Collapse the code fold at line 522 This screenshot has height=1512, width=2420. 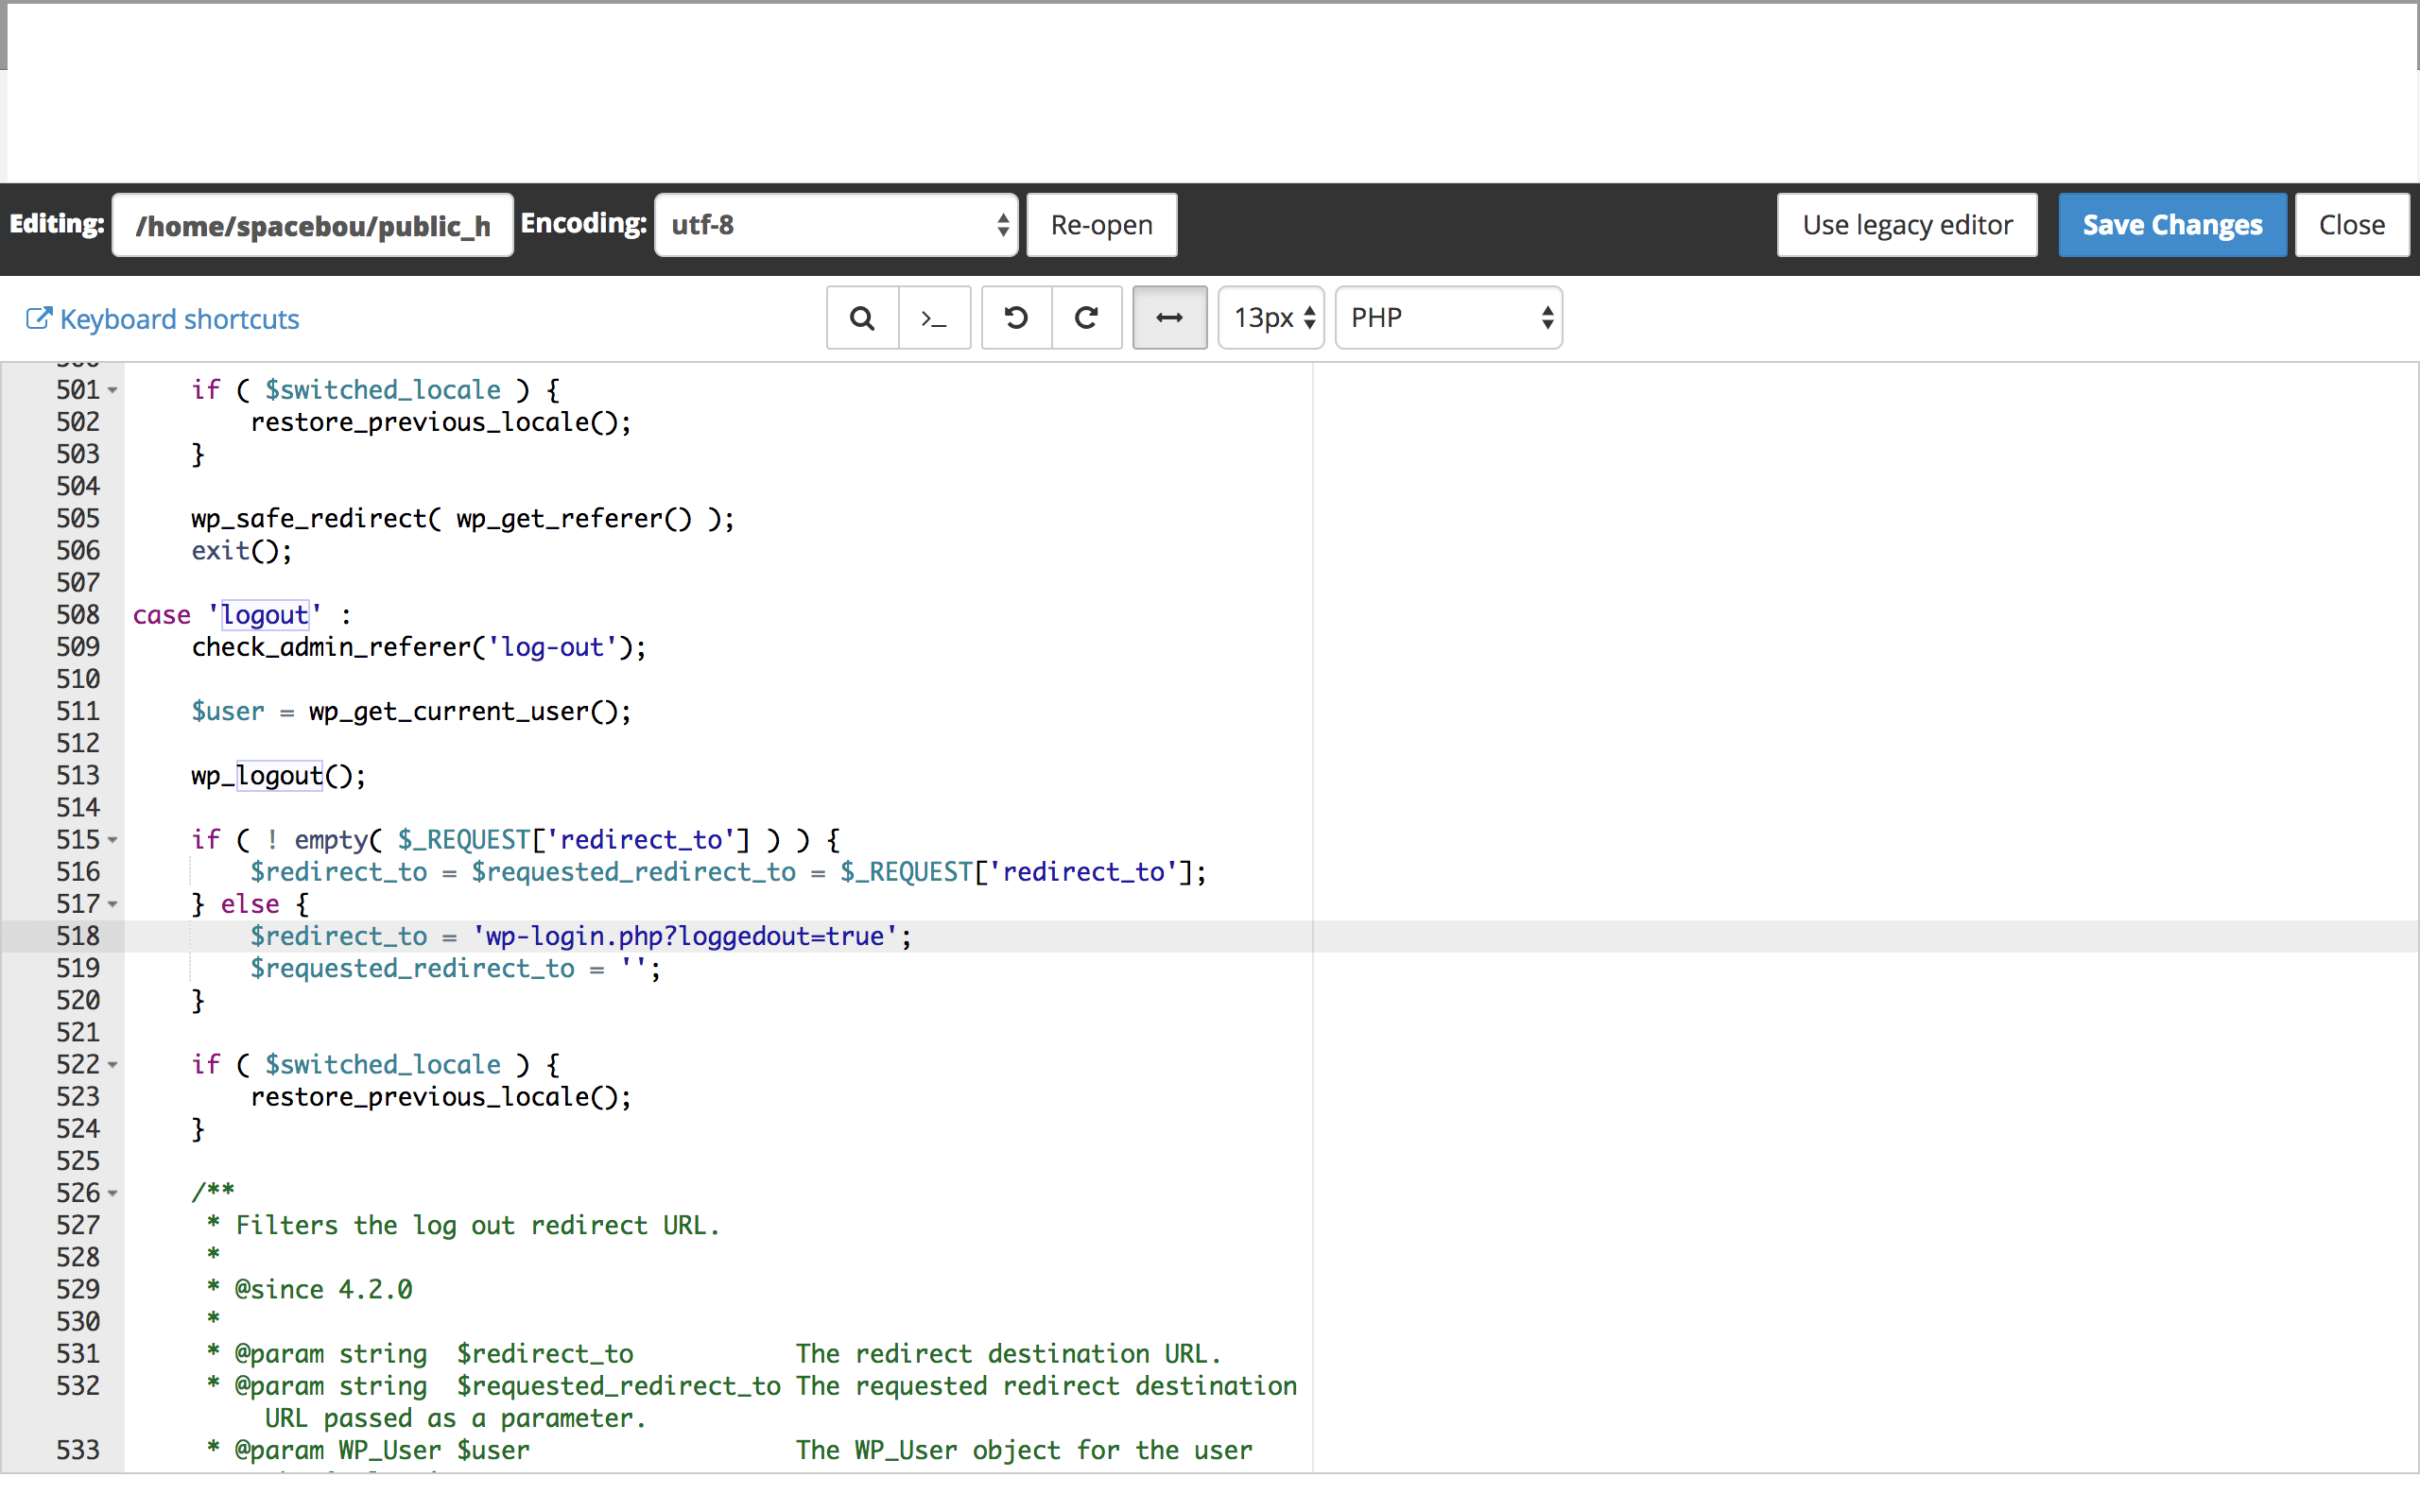pyautogui.click(x=113, y=1065)
